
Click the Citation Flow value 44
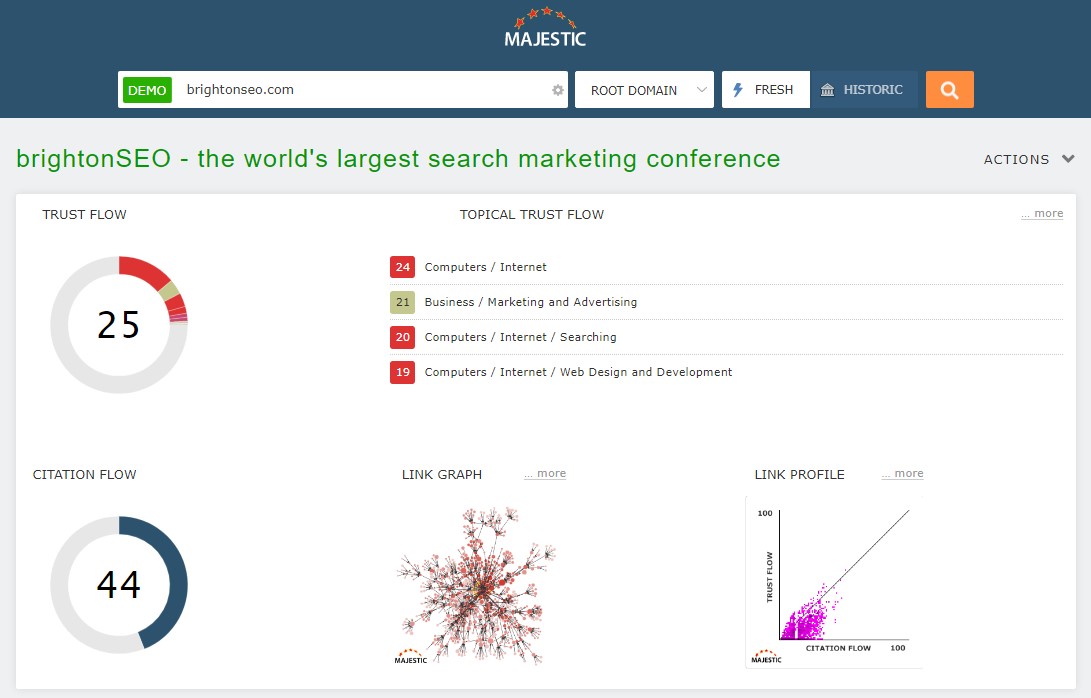(118, 585)
